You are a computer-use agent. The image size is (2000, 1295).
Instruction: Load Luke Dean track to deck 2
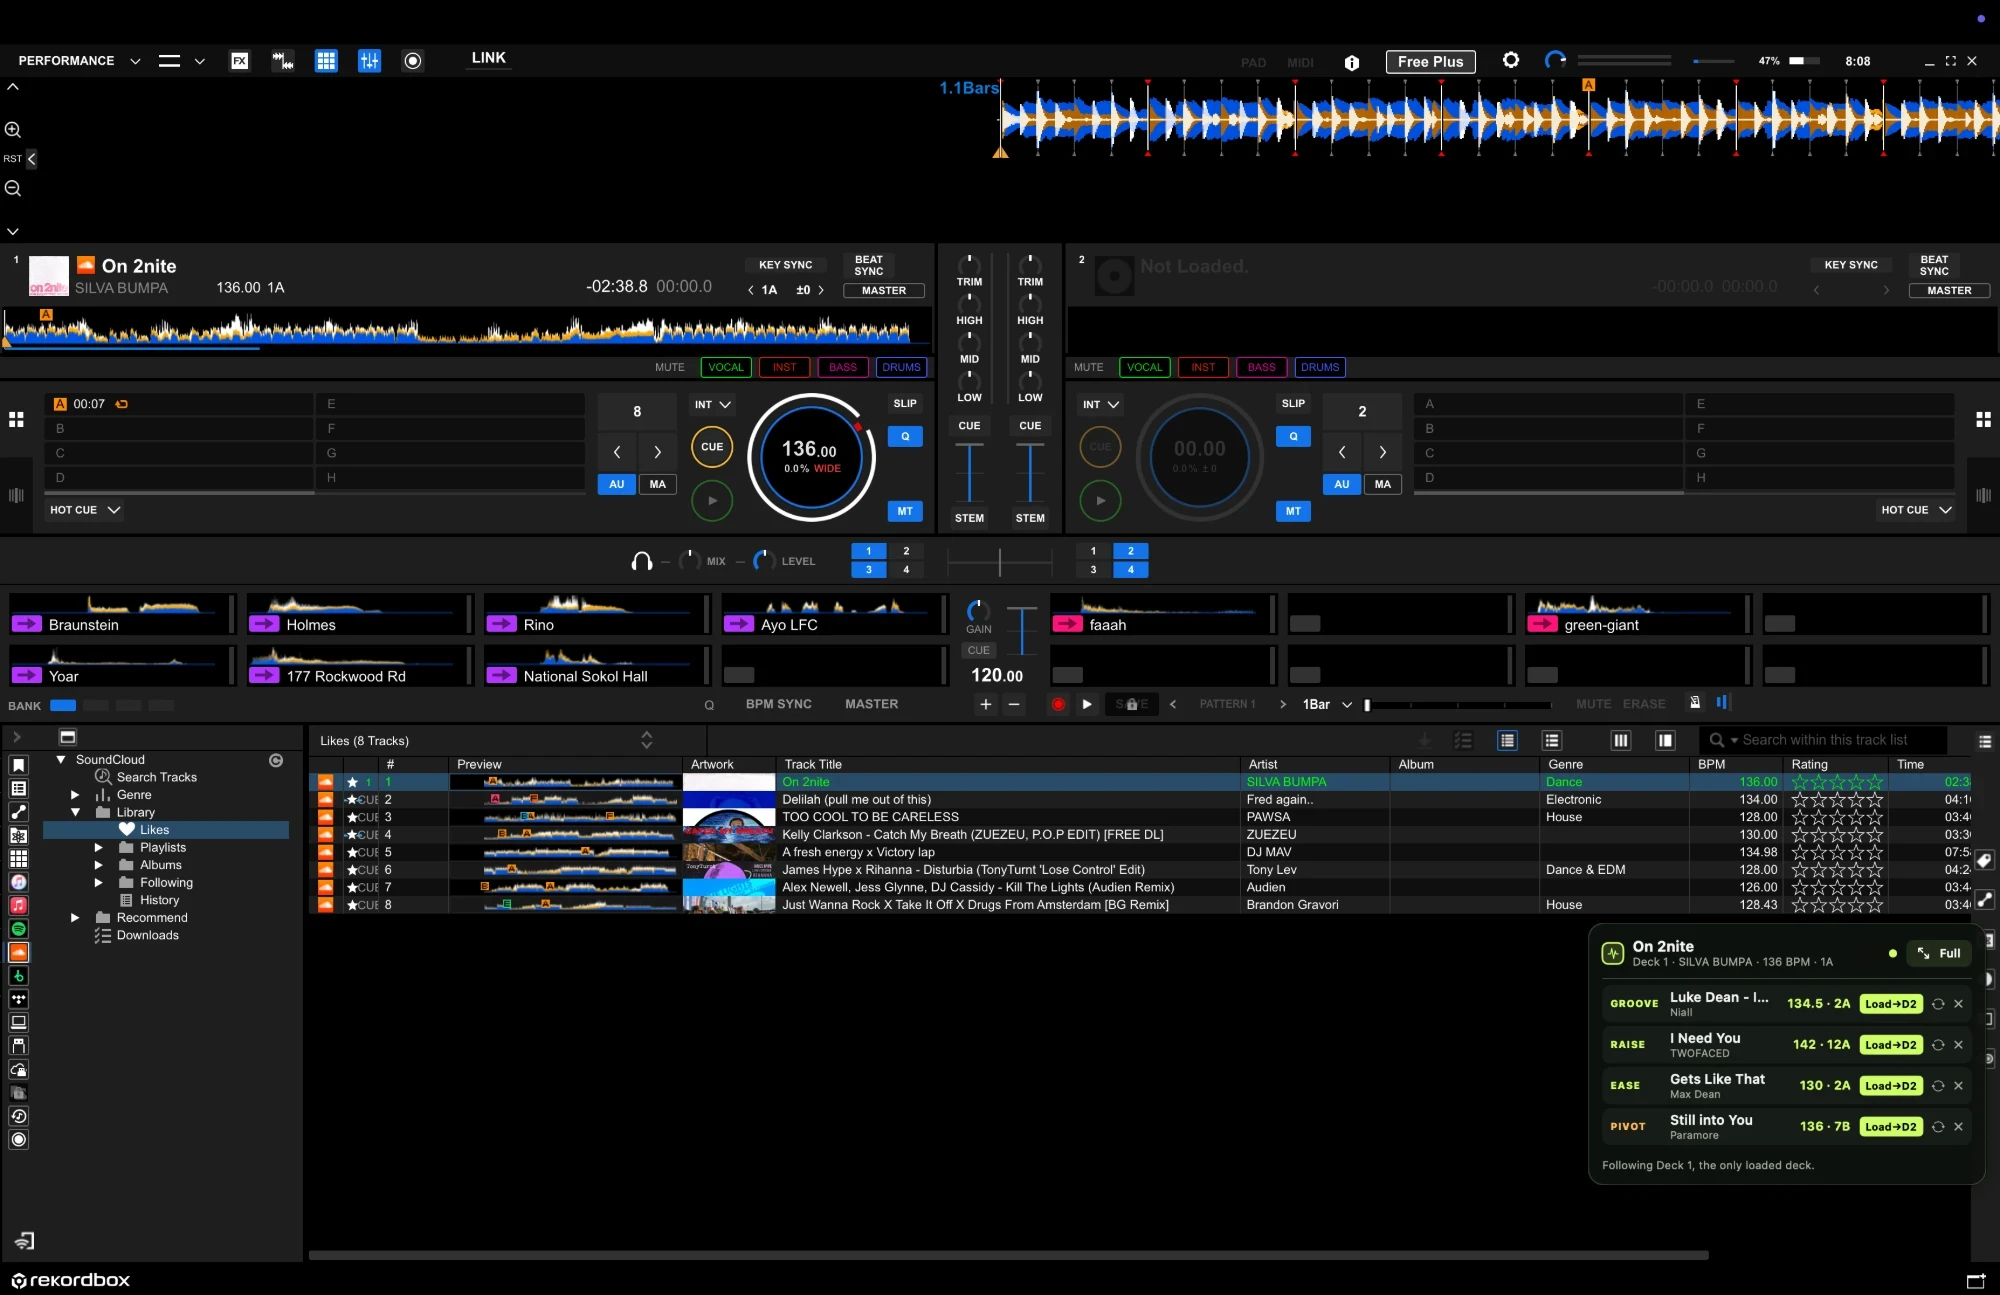point(1891,1004)
